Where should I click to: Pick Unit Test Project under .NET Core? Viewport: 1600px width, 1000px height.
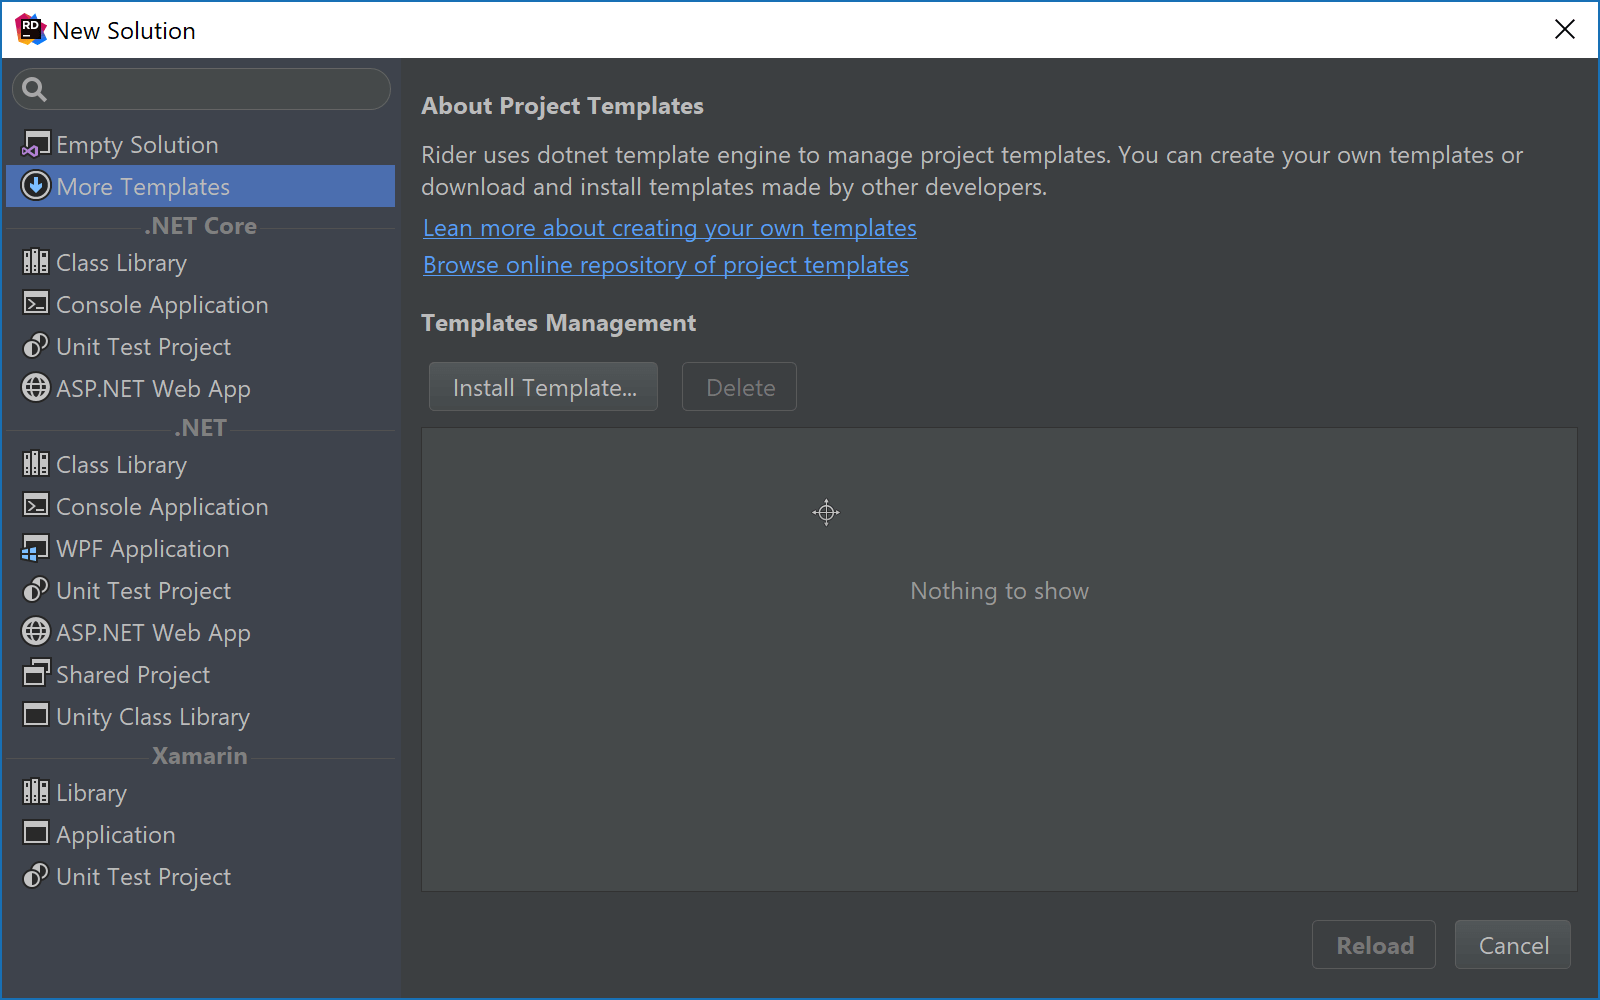[200, 346]
